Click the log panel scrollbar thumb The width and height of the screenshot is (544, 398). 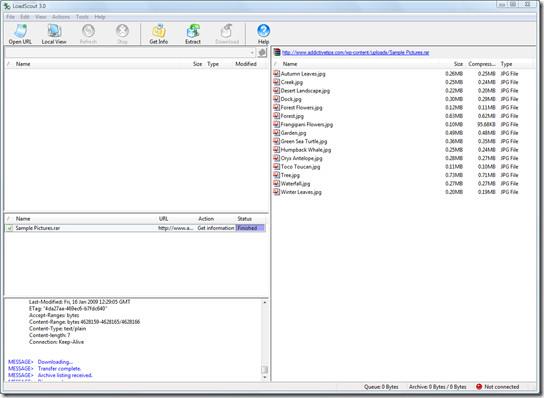pyautogui.click(x=265, y=370)
